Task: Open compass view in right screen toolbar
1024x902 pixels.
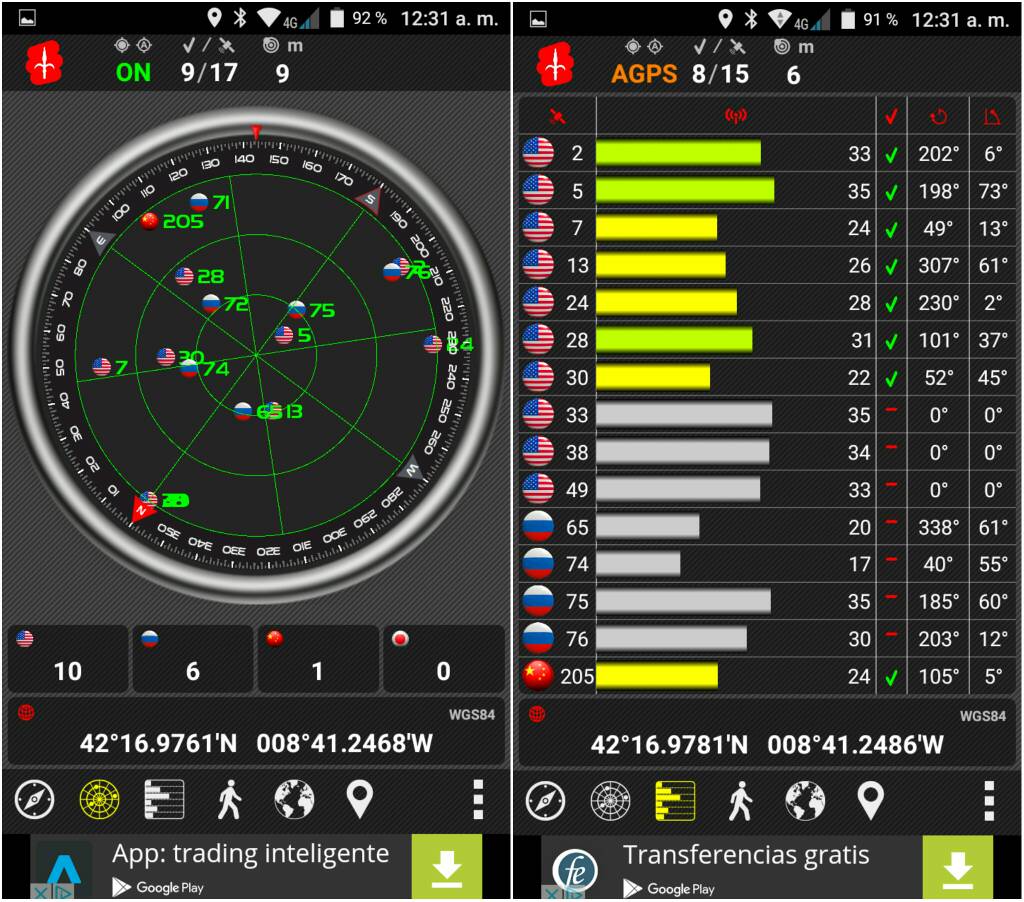Action: [x=545, y=801]
